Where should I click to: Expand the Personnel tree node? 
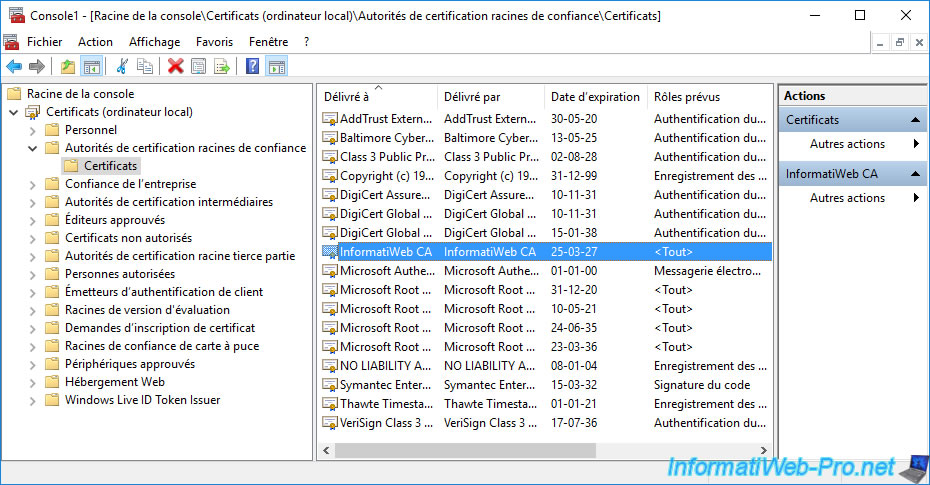[x=33, y=130]
